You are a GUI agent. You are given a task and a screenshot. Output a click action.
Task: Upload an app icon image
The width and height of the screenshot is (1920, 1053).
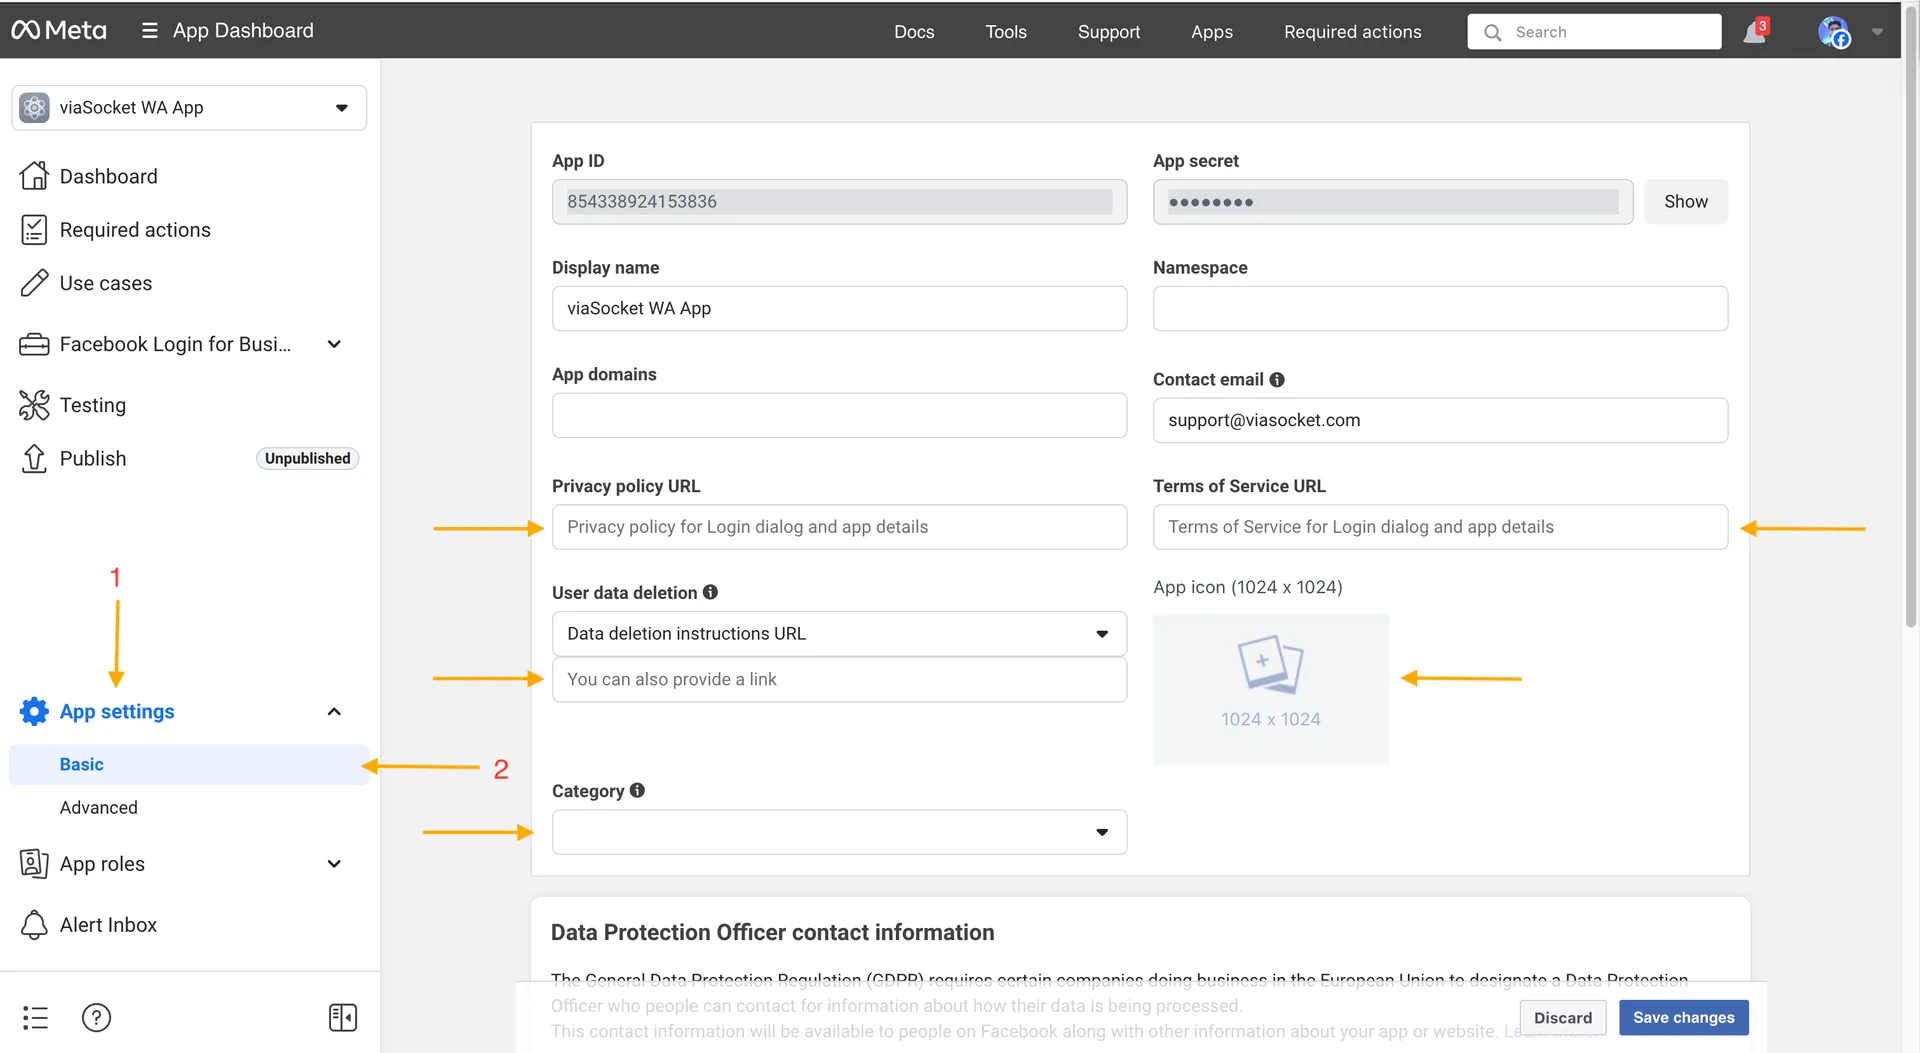[1270, 689]
